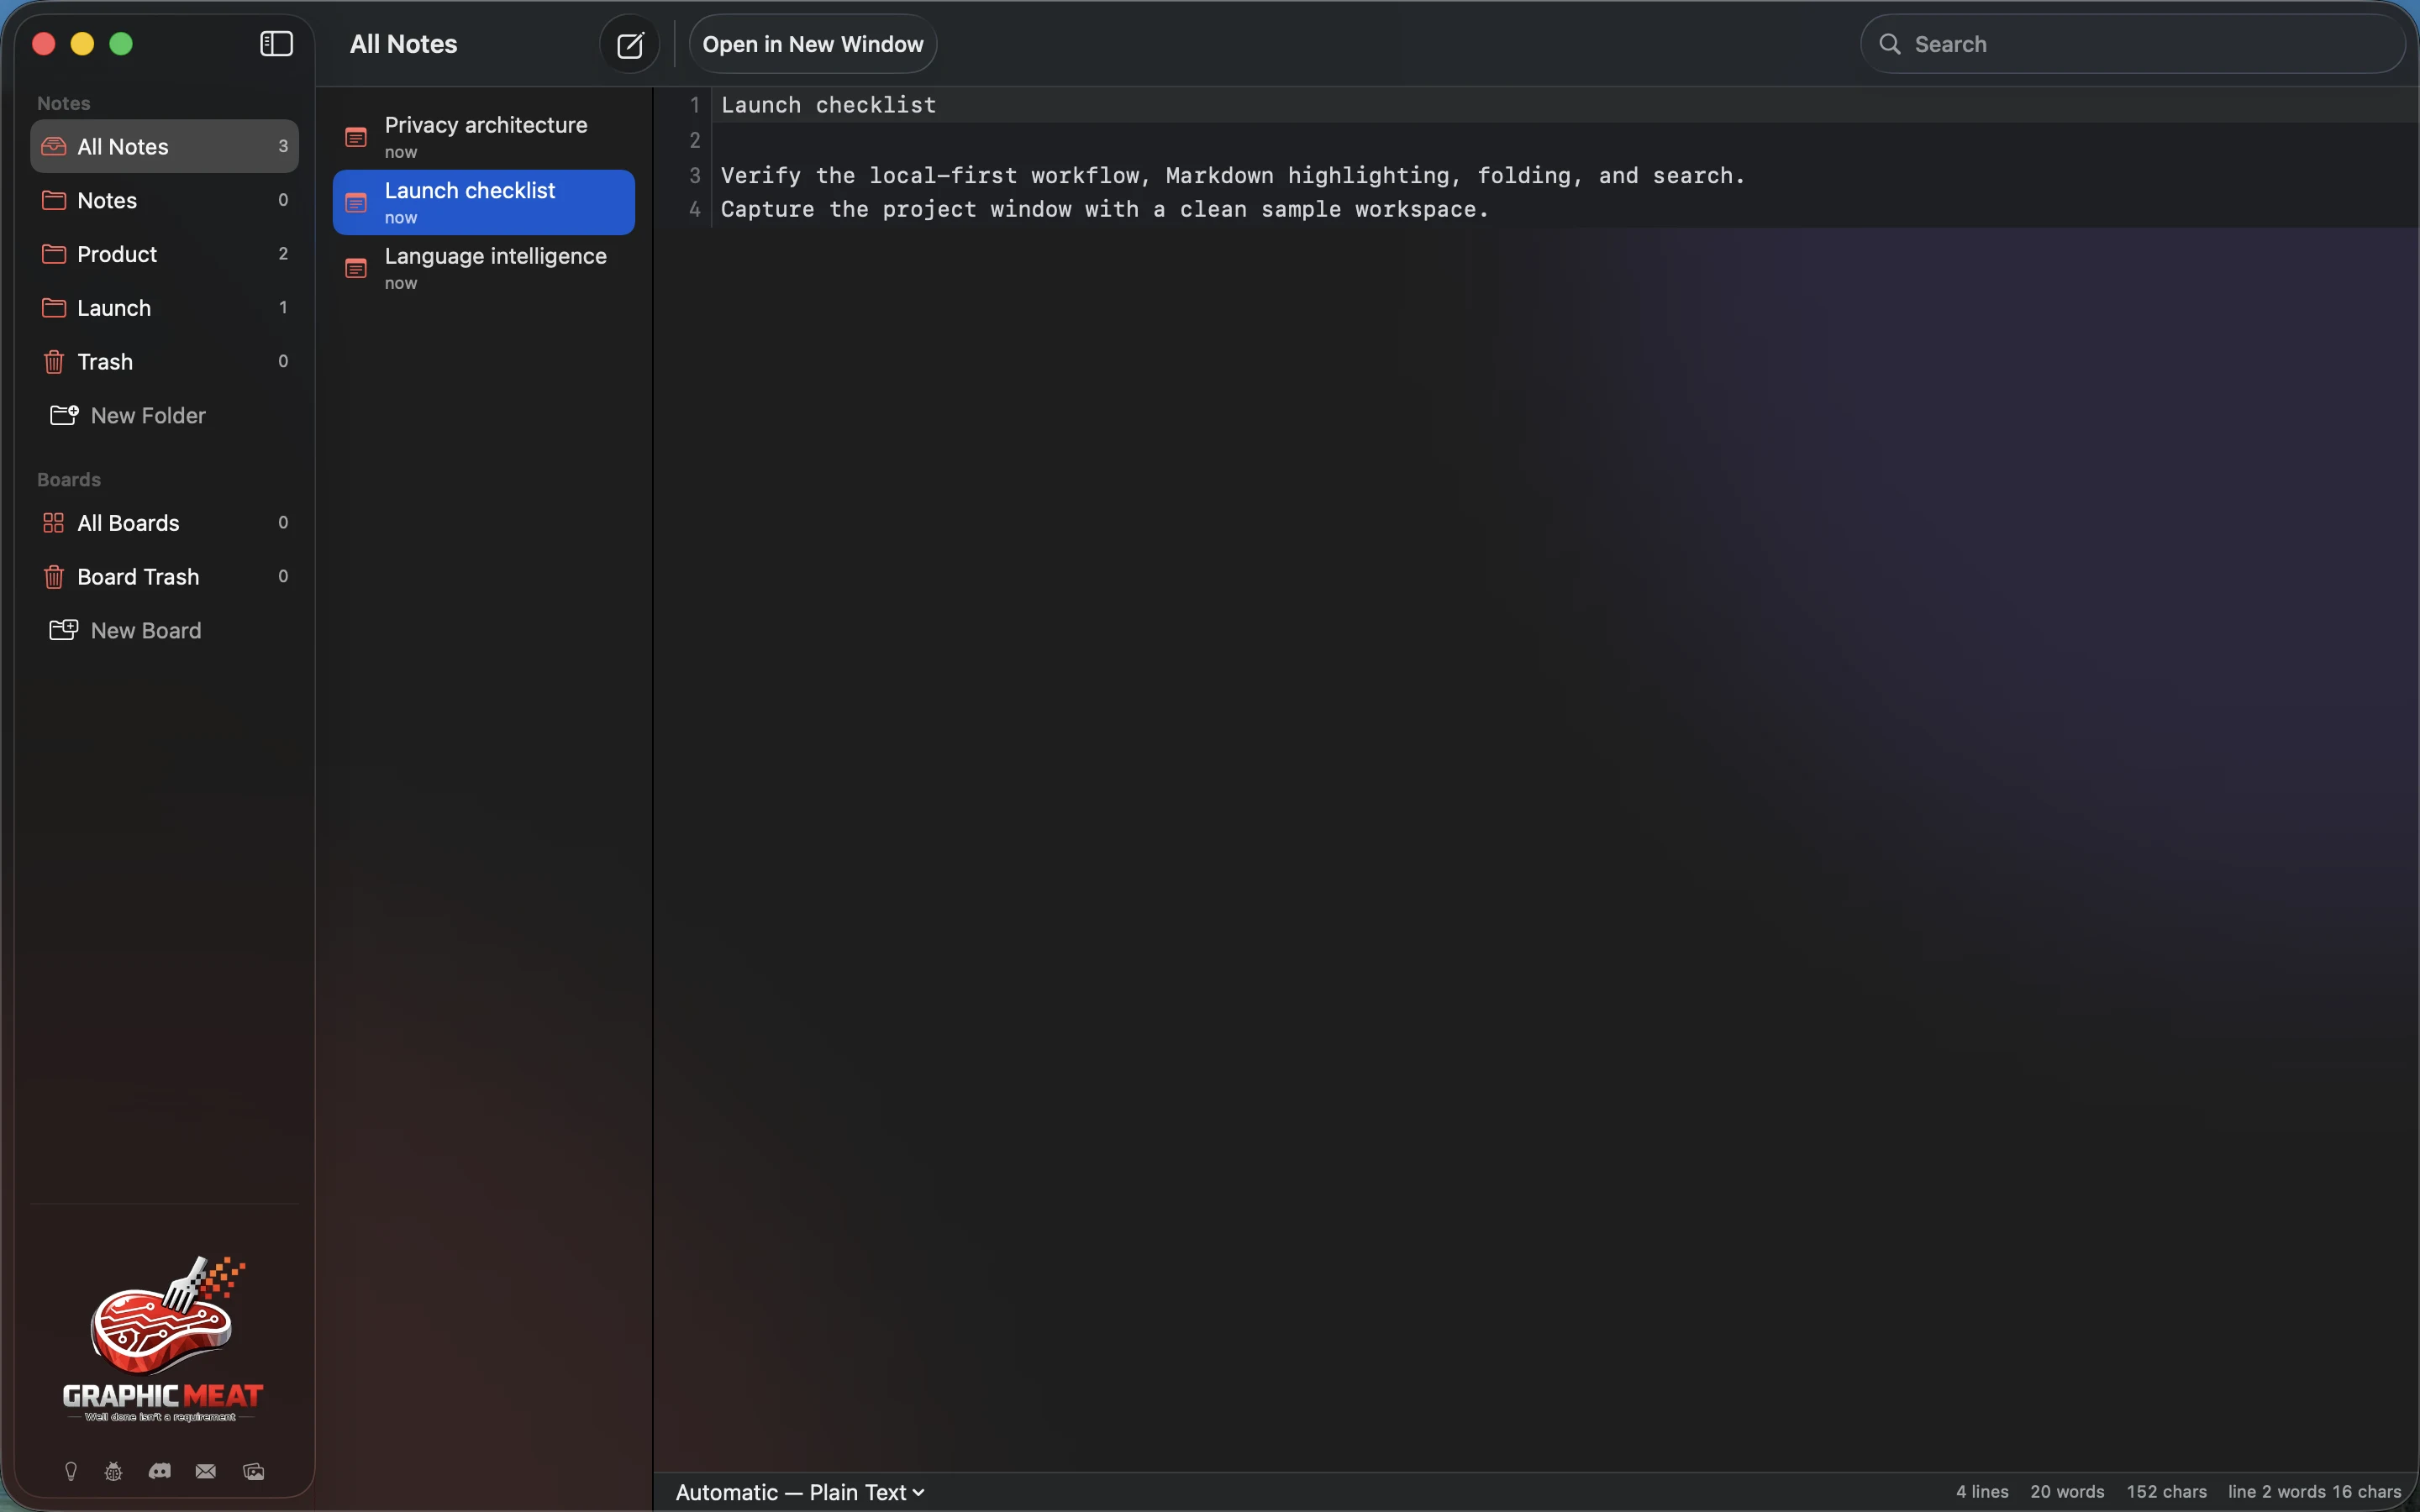Create a new note with compose icon

pyautogui.click(x=630, y=45)
